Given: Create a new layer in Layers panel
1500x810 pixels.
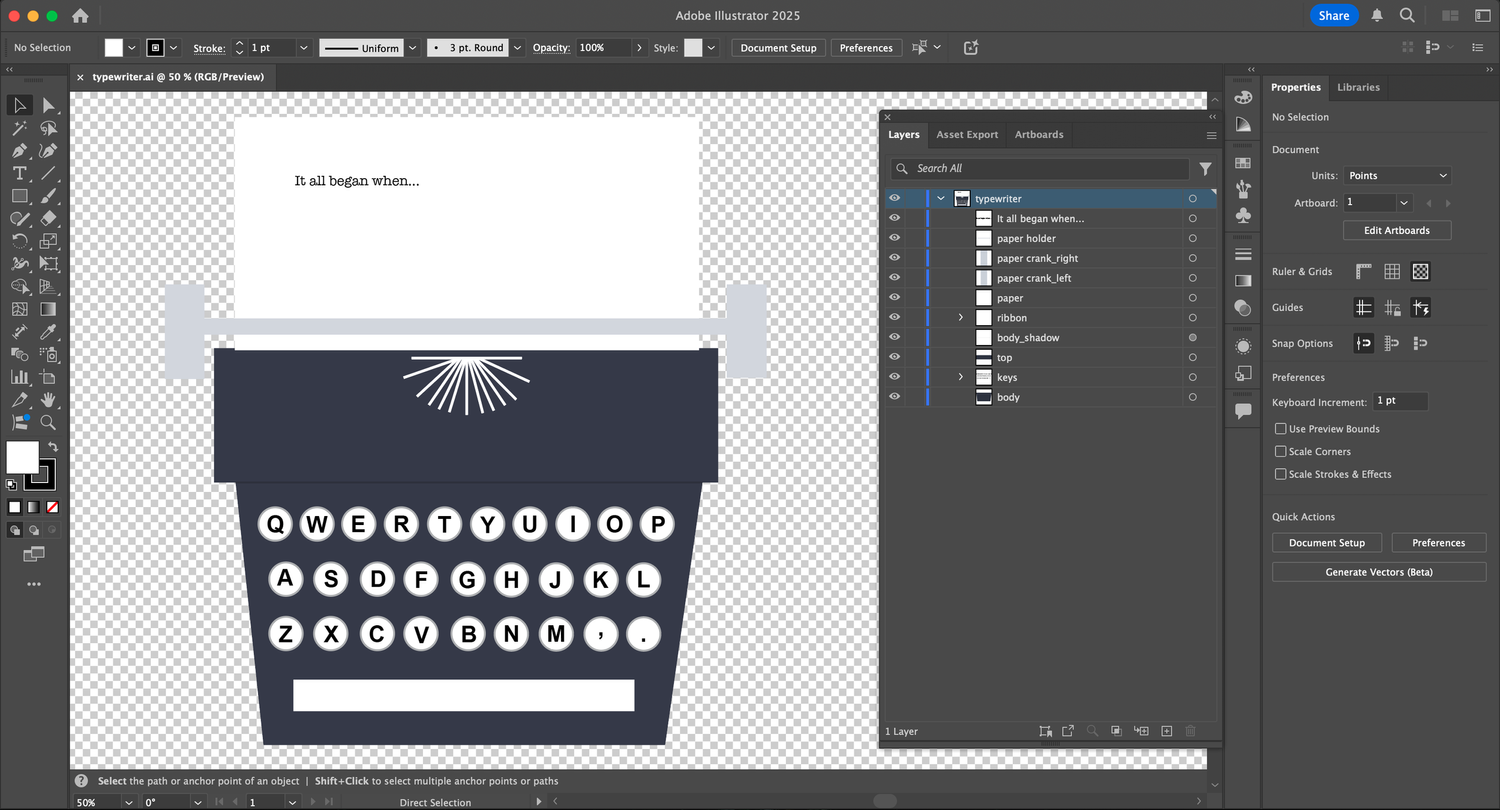Looking at the screenshot, I should (1166, 732).
